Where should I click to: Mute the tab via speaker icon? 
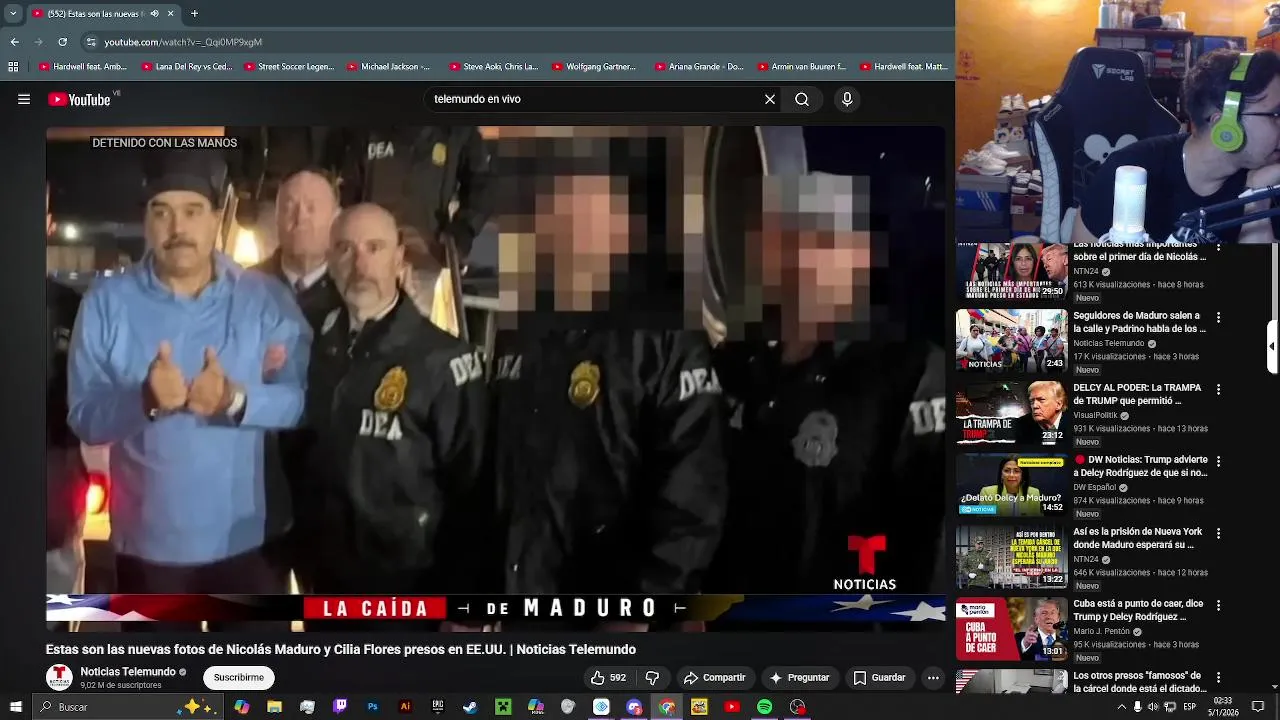point(154,14)
